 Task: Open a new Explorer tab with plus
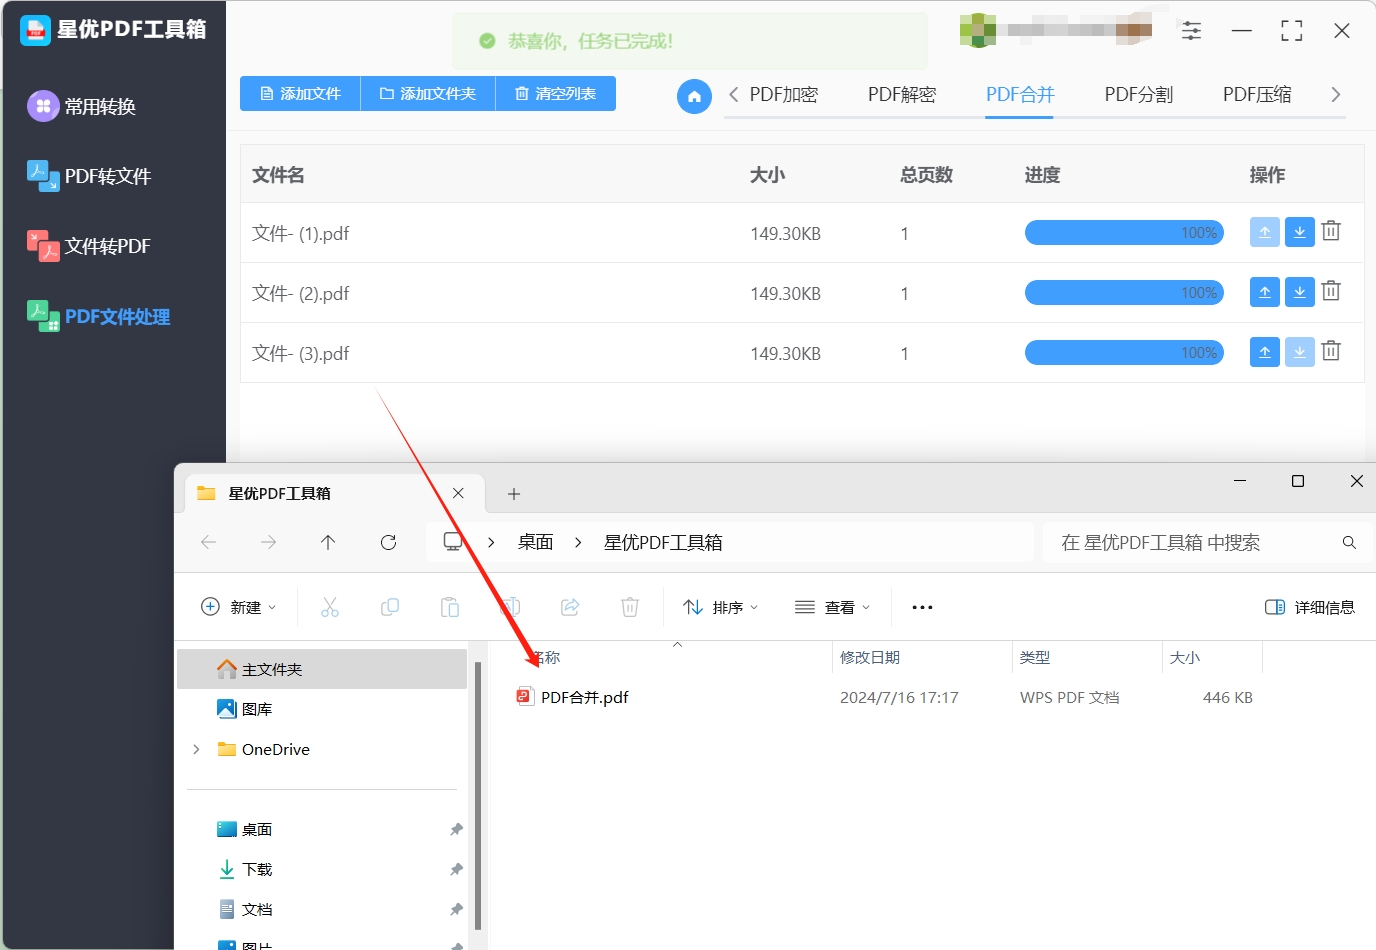point(514,494)
